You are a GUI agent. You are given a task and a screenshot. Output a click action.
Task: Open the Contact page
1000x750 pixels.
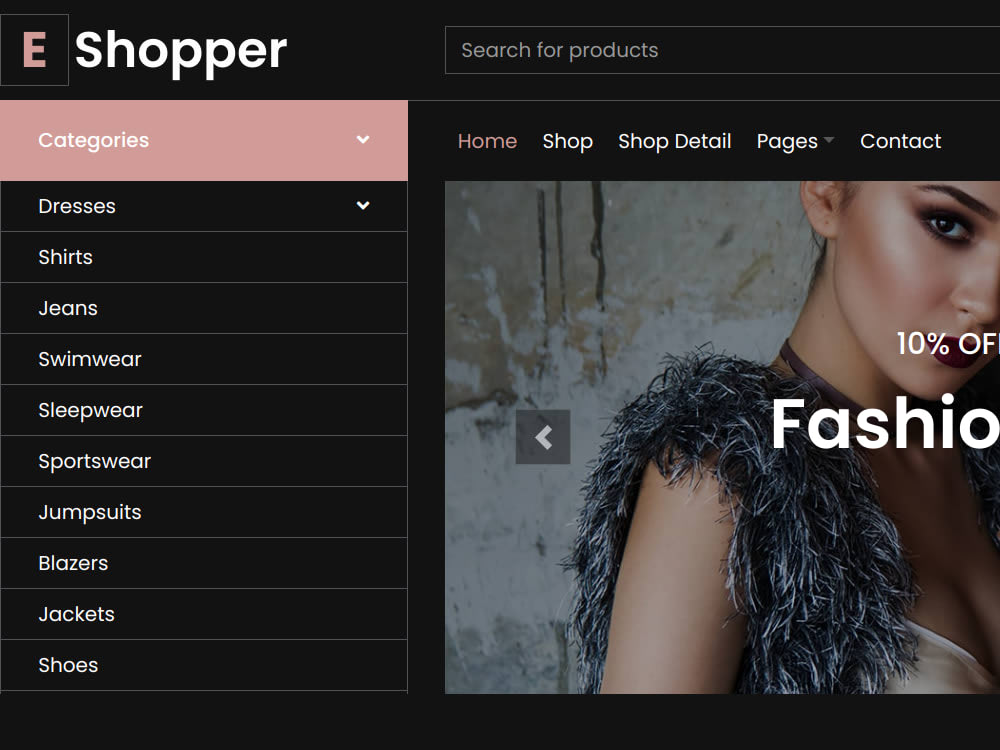(900, 141)
